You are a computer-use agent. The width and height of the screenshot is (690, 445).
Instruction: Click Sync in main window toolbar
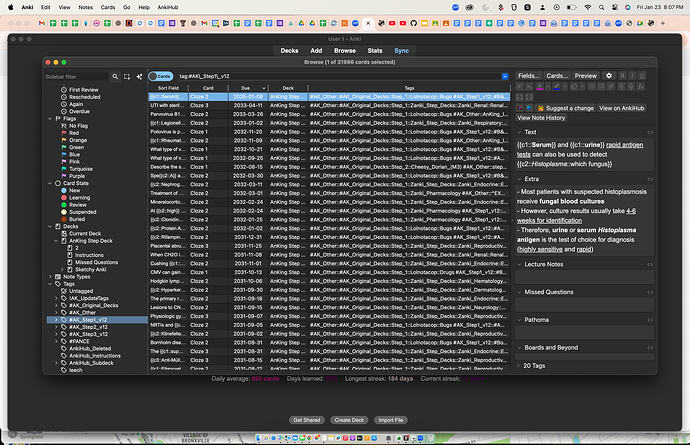point(401,51)
